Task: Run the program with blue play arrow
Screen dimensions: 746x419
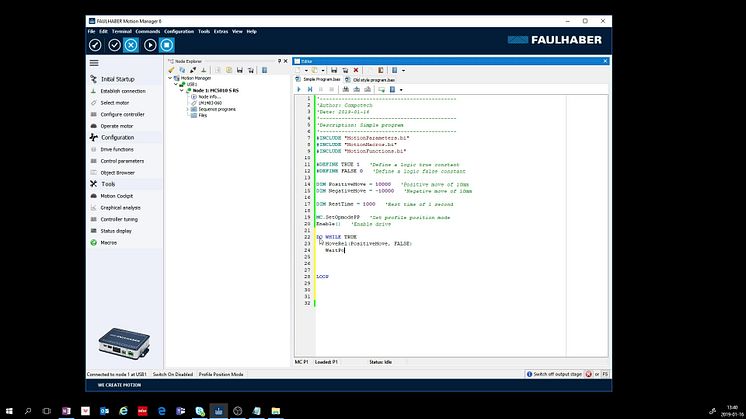Action: [299, 89]
